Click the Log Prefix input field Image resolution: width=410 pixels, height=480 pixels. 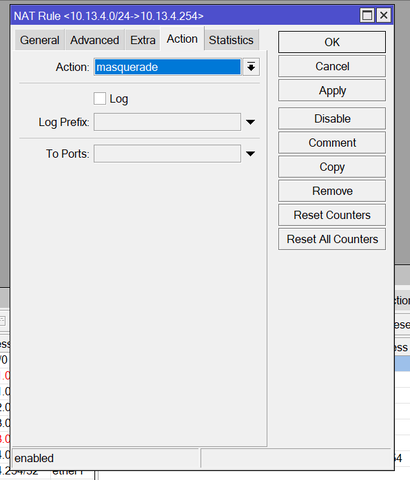tap(167, 122)
